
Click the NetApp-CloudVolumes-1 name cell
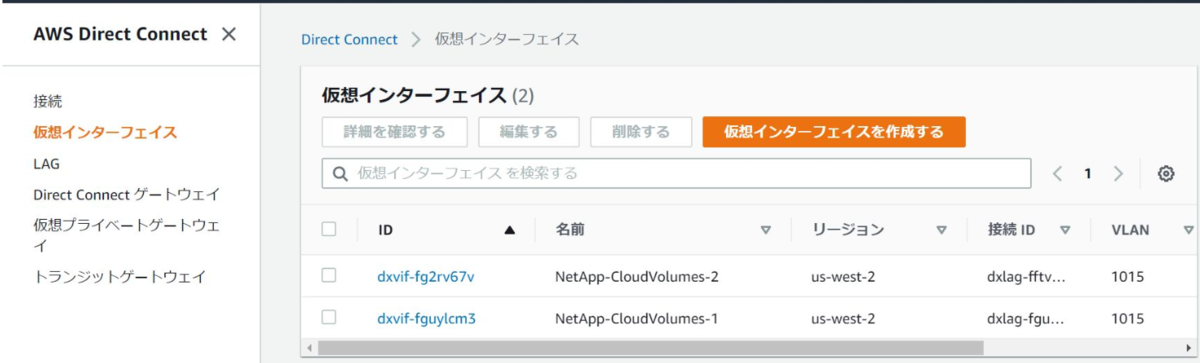[637, 319]
